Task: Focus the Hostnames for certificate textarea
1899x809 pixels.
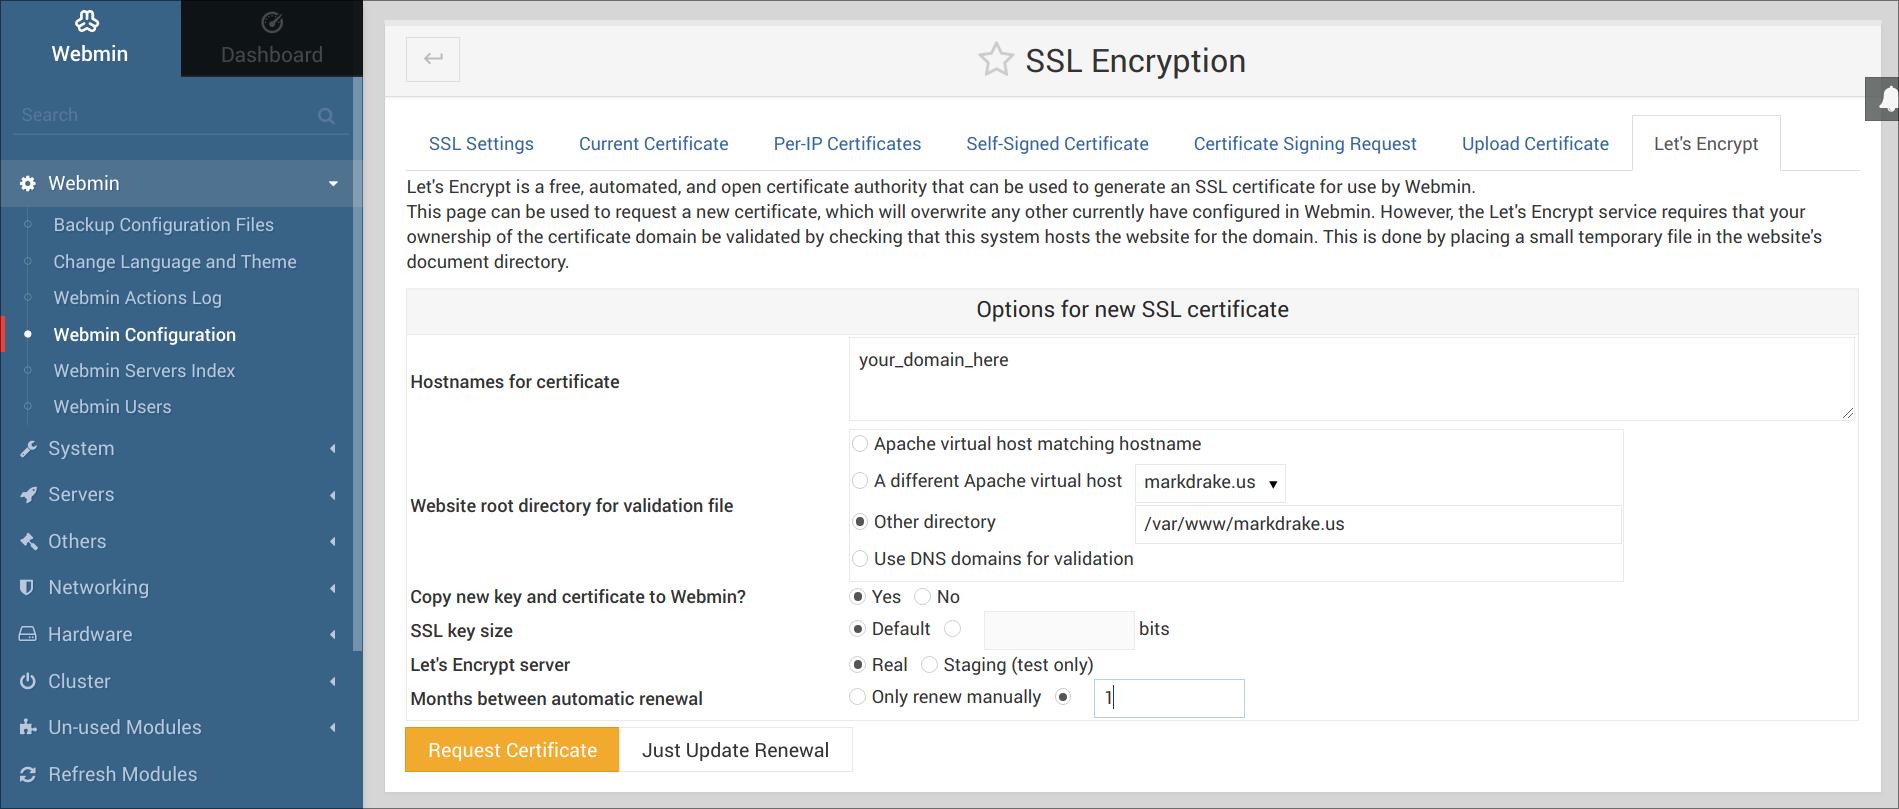Action: (1352, 379)
